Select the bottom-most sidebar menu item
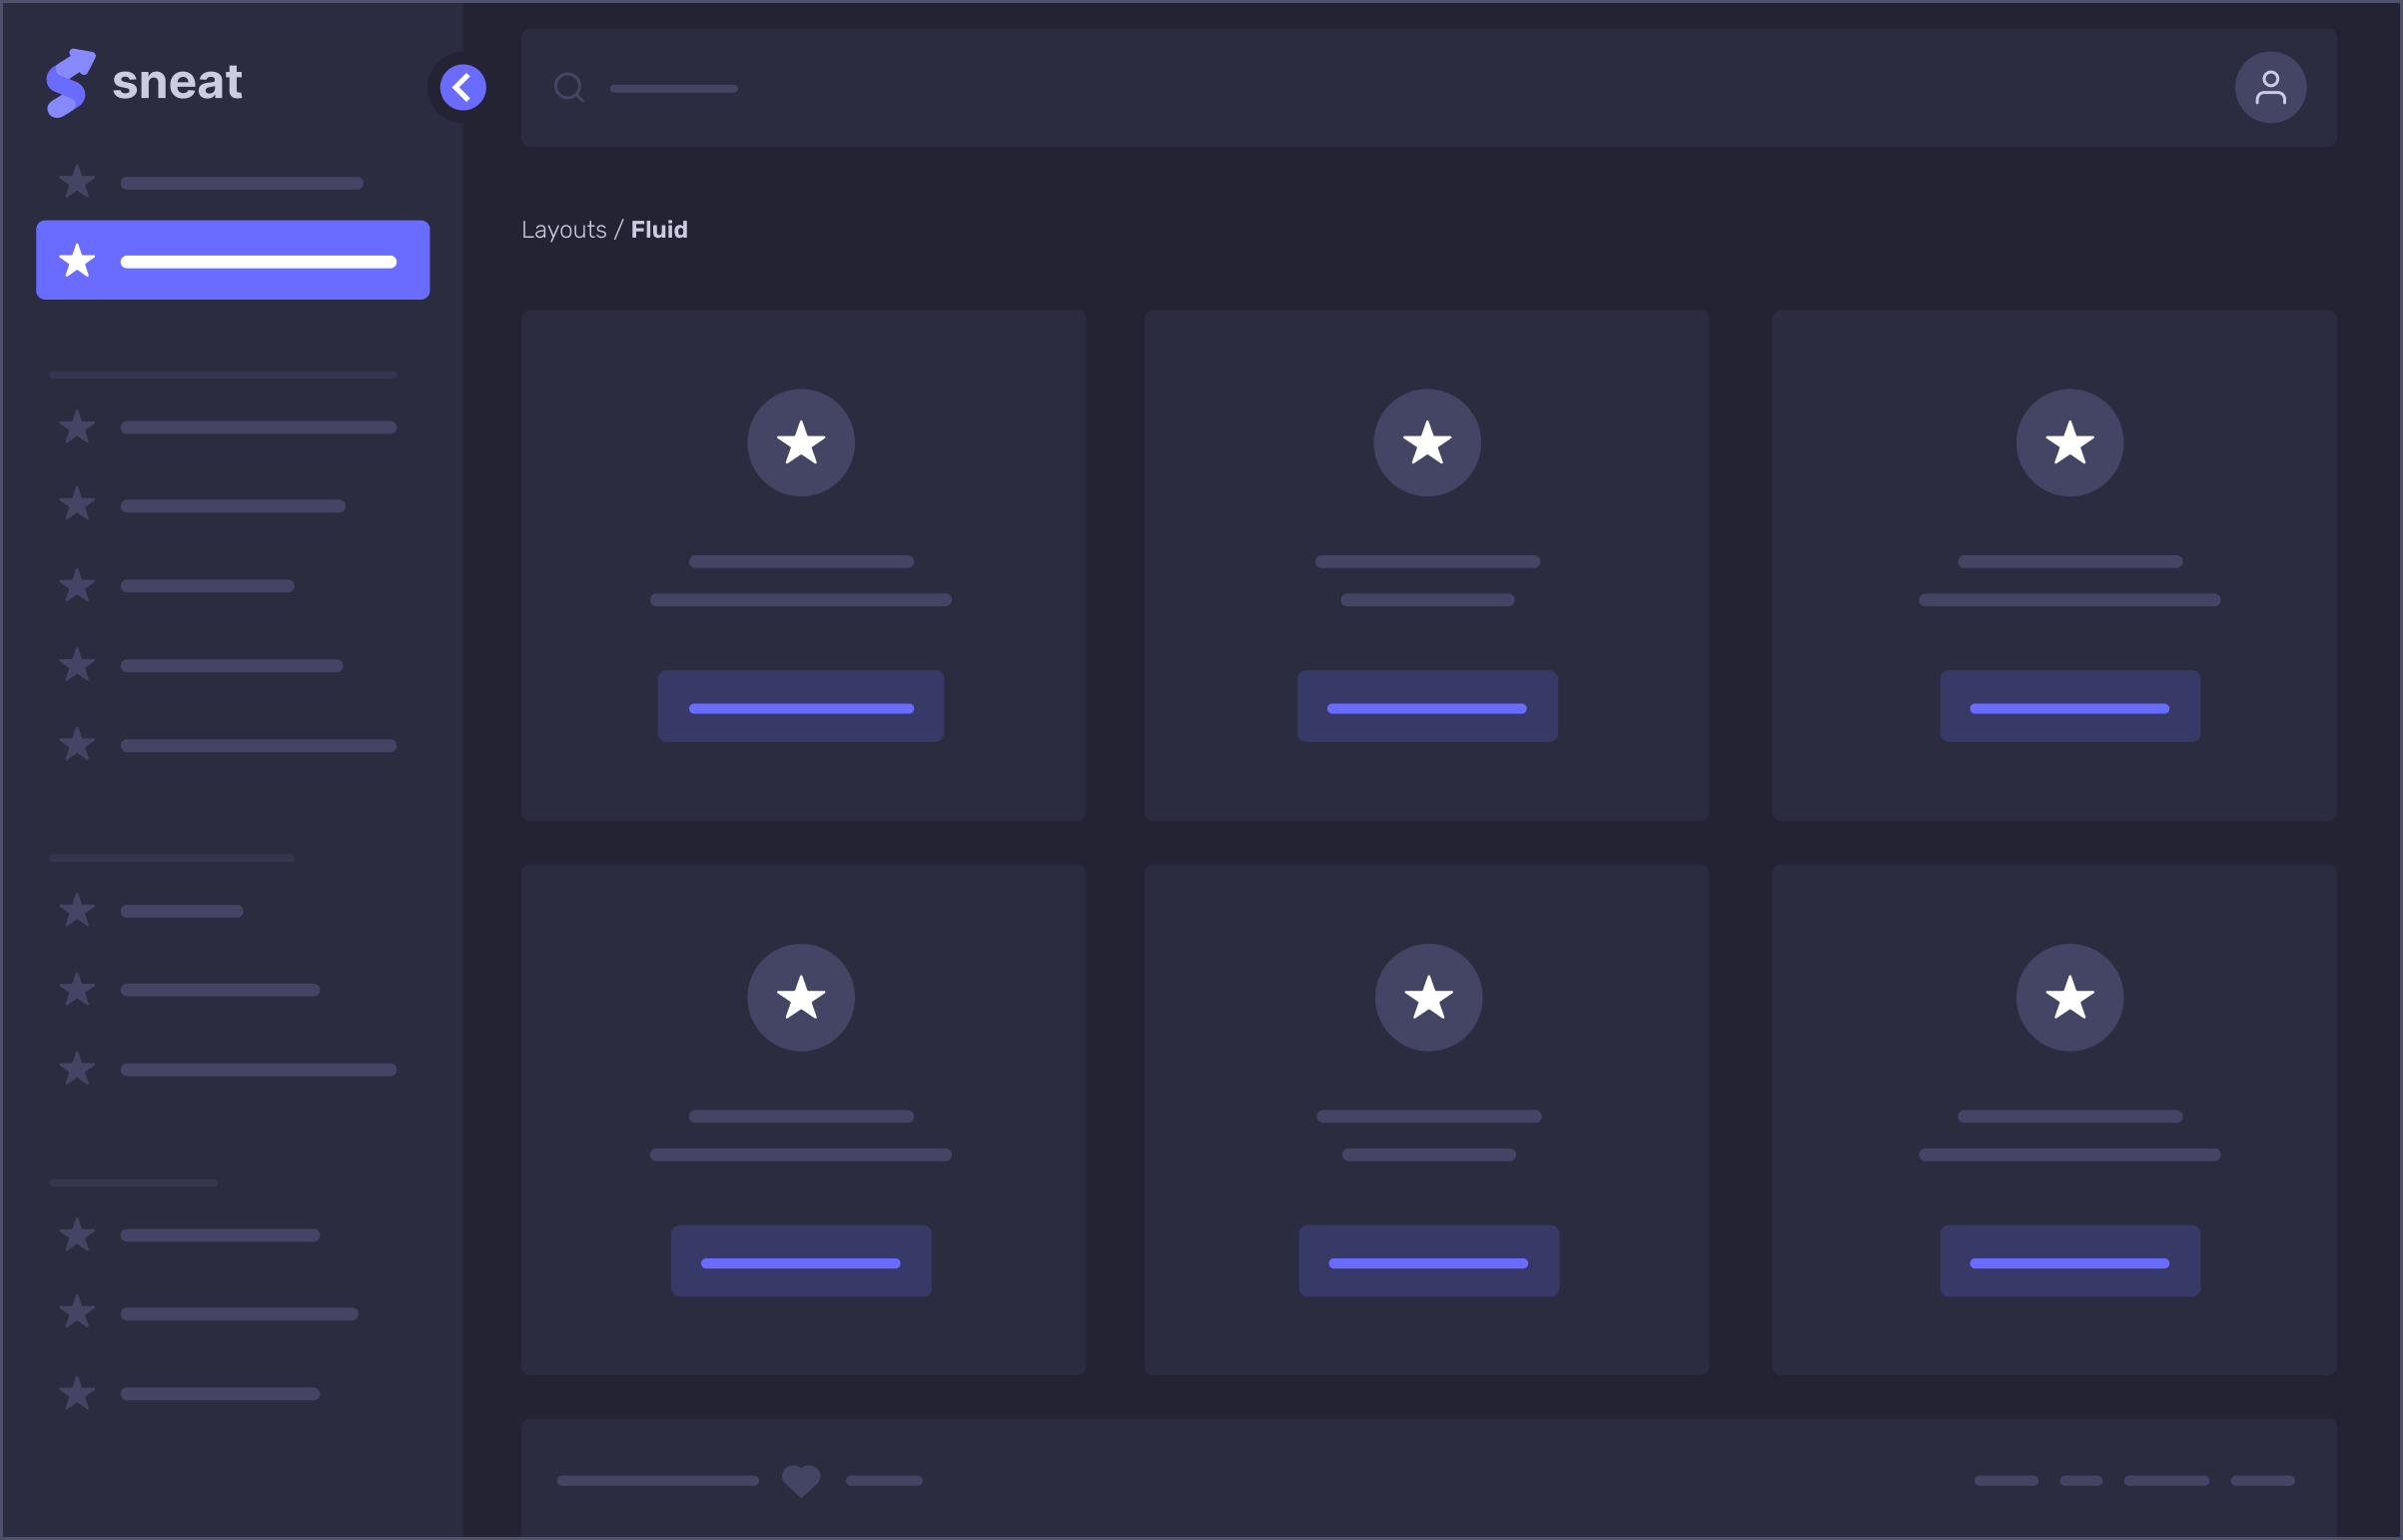2403x1540 pixels. (190, 1393)
